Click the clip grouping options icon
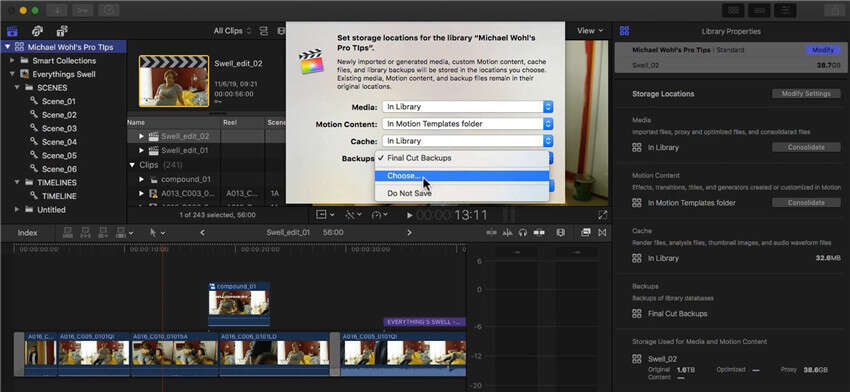850x392 pixels. [x=265, y=31]
